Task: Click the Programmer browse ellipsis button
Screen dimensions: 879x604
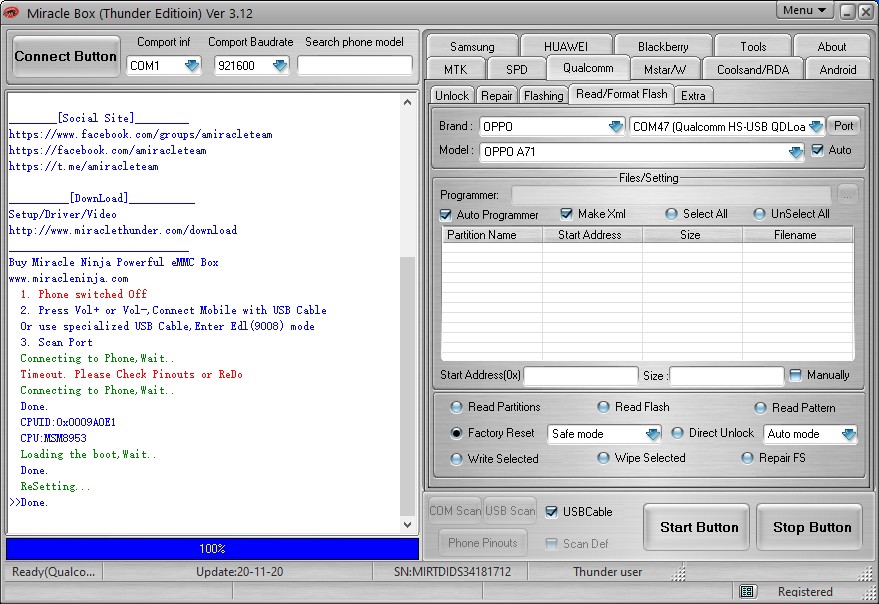Action: point(847,195)
